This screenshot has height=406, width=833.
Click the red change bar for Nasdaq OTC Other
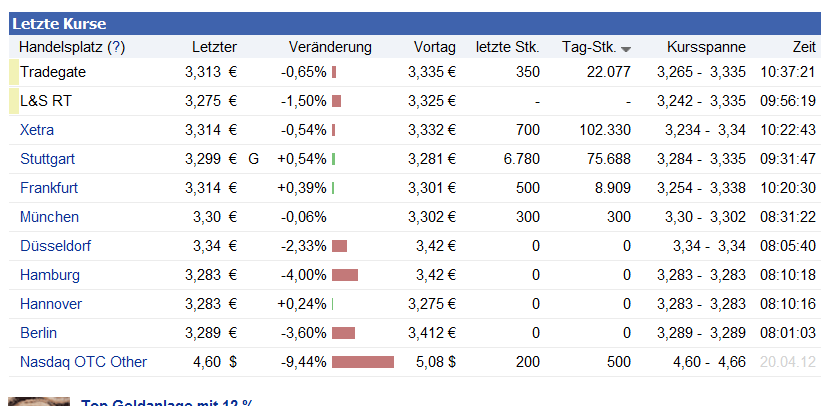(362, 362)
